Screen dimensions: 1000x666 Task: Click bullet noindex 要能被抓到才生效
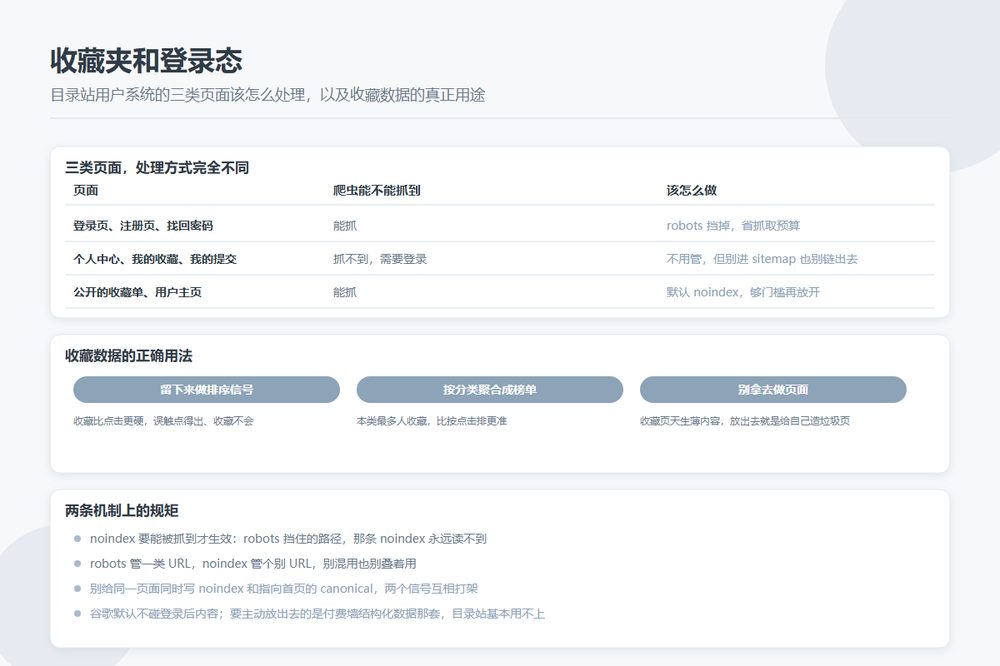288,538
